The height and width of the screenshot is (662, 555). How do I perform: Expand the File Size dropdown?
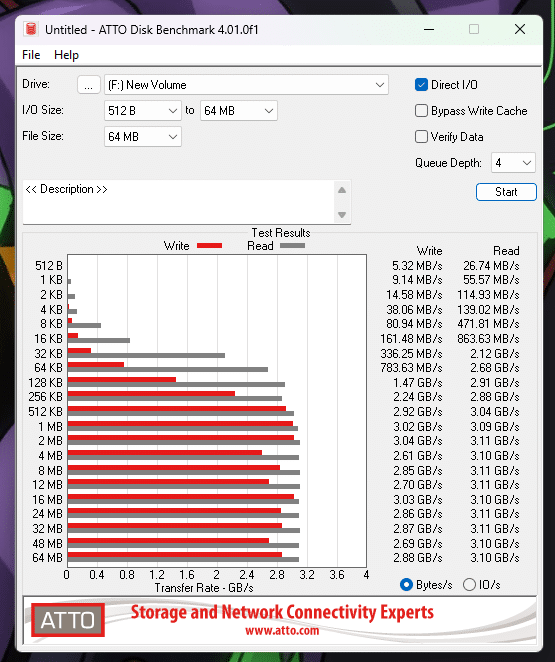[143, 137]
